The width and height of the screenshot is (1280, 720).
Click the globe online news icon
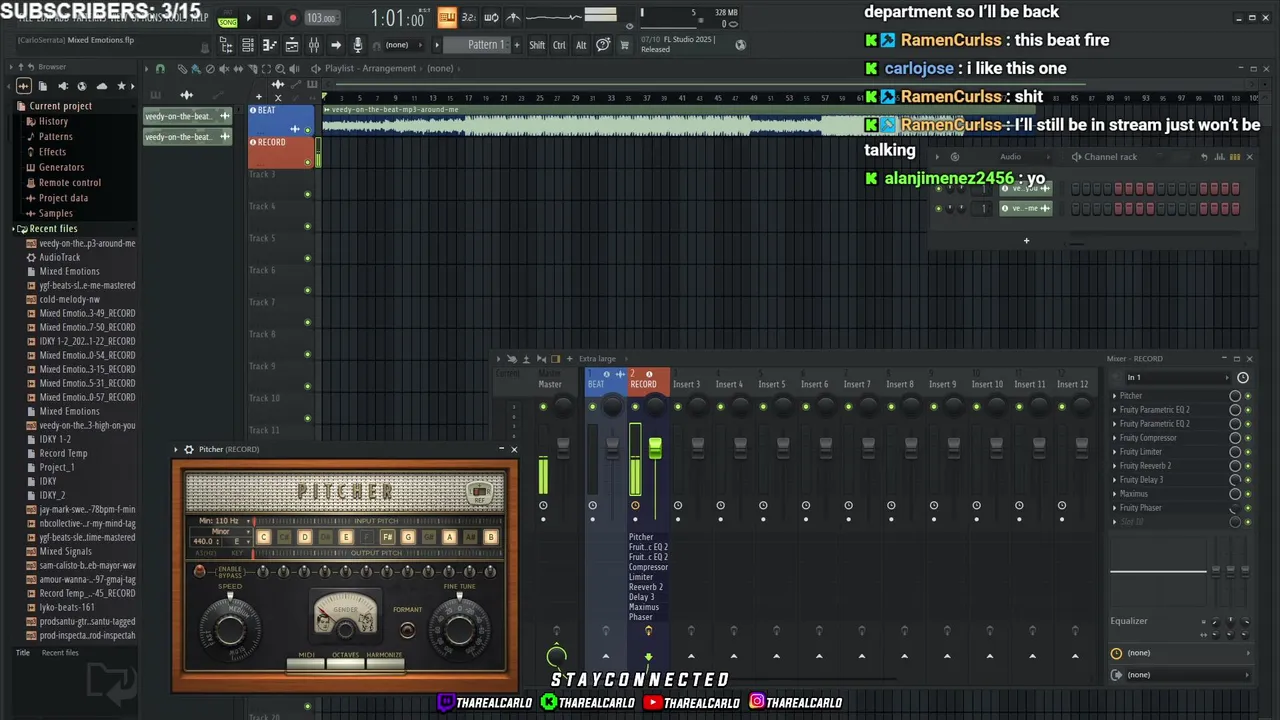pos(740,45)
